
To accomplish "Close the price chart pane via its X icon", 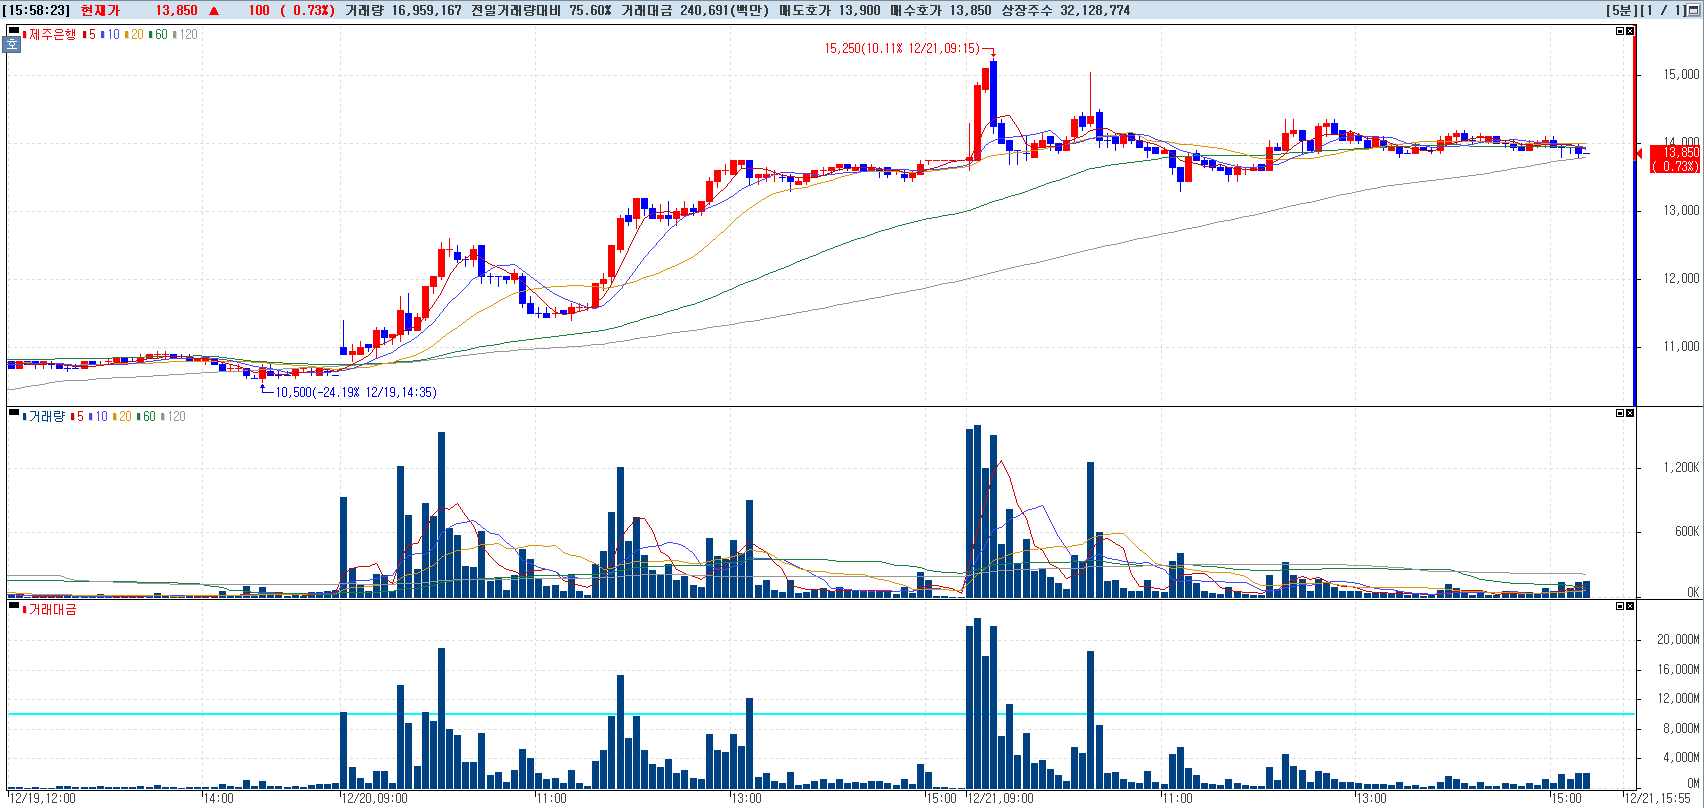I will (1630, 31).
